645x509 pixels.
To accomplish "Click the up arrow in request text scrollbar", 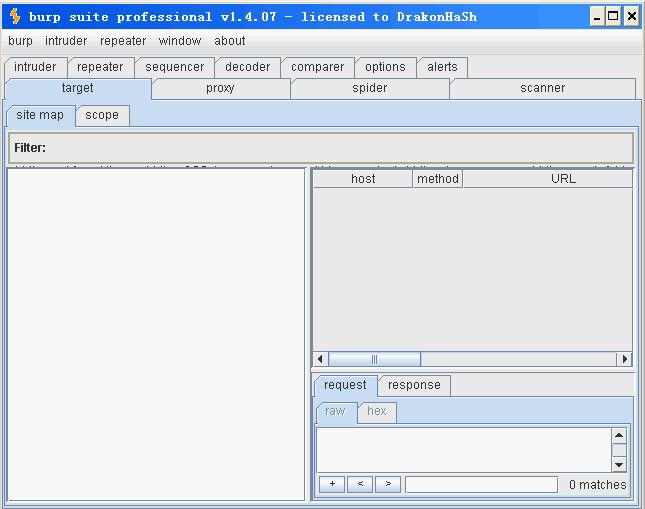I will click(x=619, y=435).
